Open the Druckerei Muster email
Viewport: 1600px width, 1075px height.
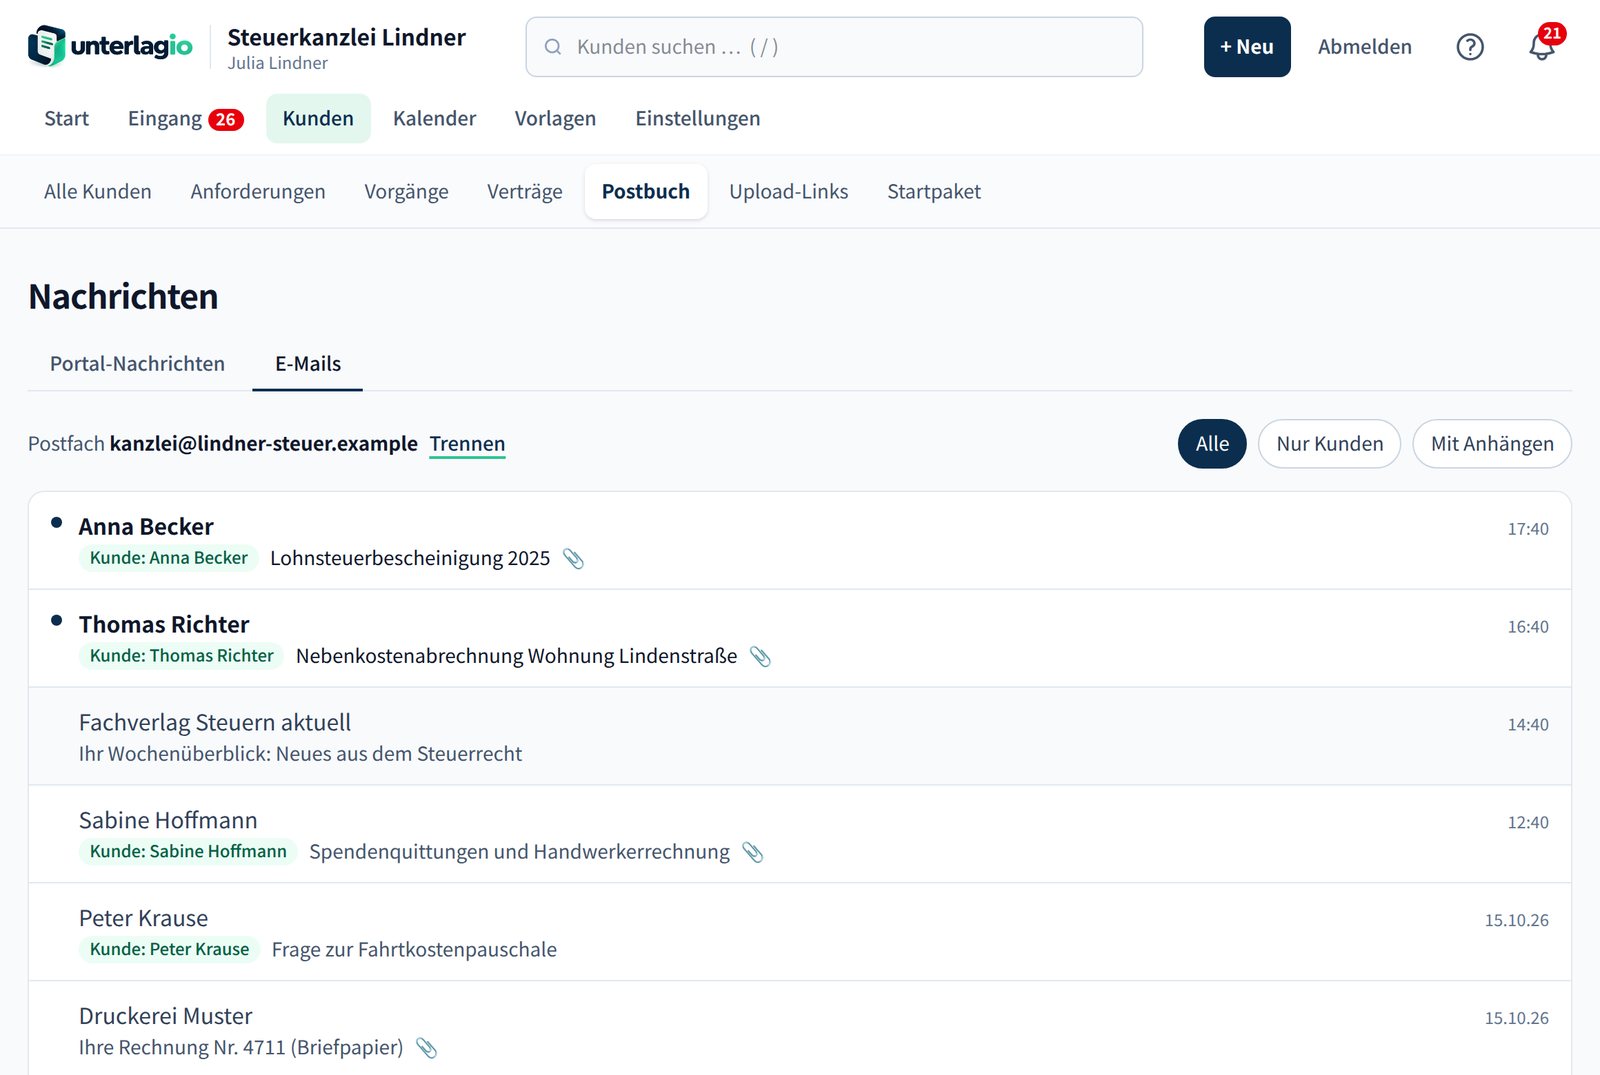pos(800,1029)
